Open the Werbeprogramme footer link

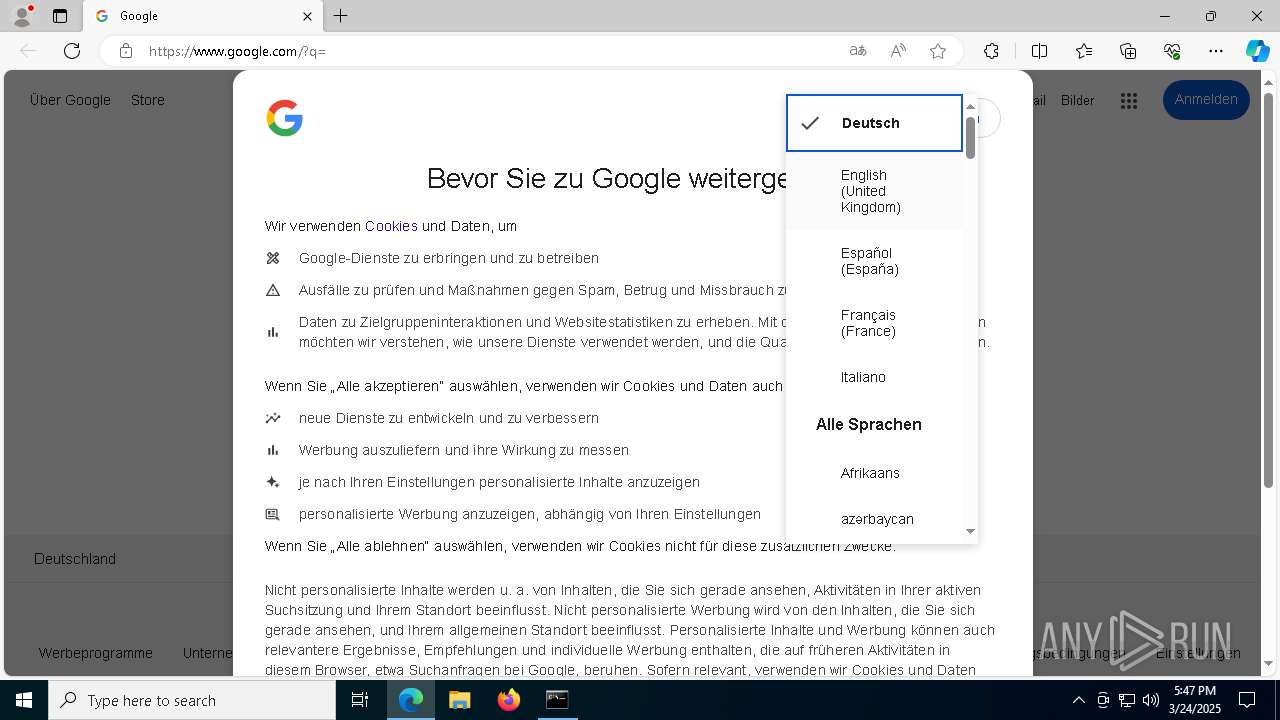96,653
